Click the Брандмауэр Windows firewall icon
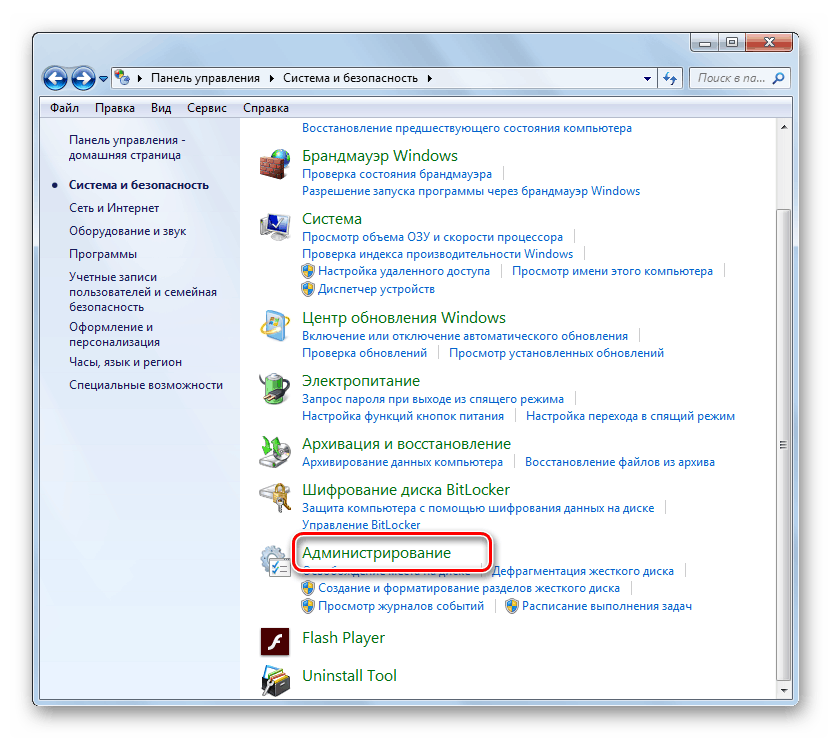Image resolution: width=832 pixels, height=739 pixels. [275, 162]
